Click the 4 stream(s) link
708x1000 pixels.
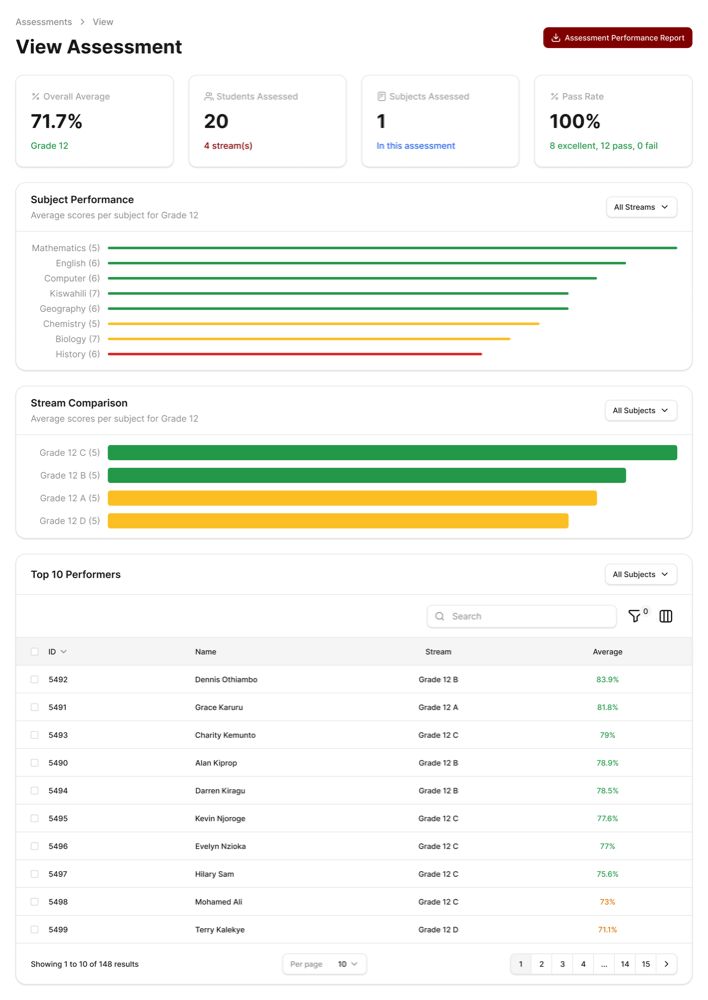tap(228, 145)
